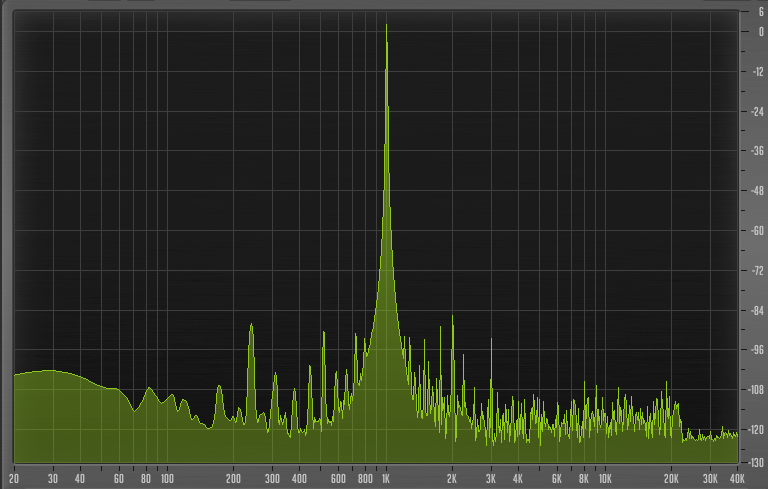The height and width of the screenshot is (489, 768).
Task: Click the tip of the 1 kHz fundamental peak
Action: point(386,25)
